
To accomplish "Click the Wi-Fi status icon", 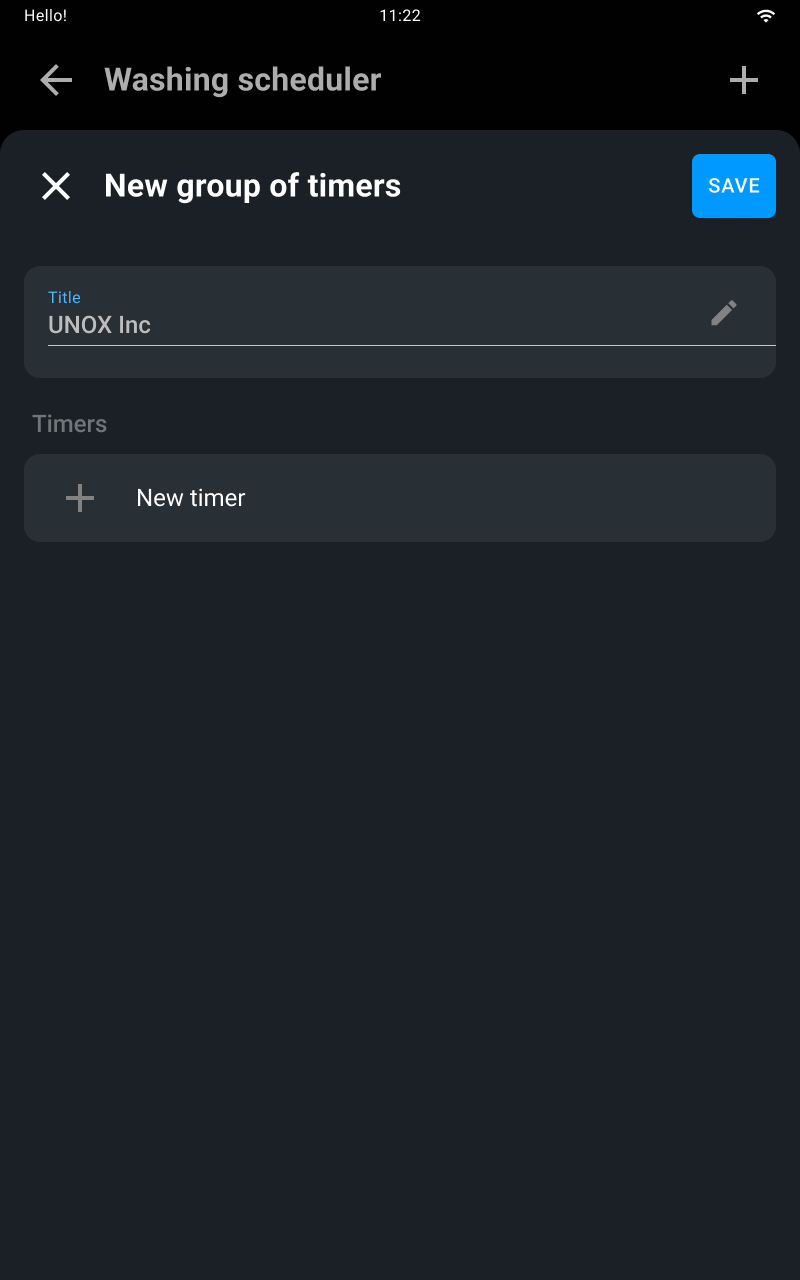I will tap(766, 16).
